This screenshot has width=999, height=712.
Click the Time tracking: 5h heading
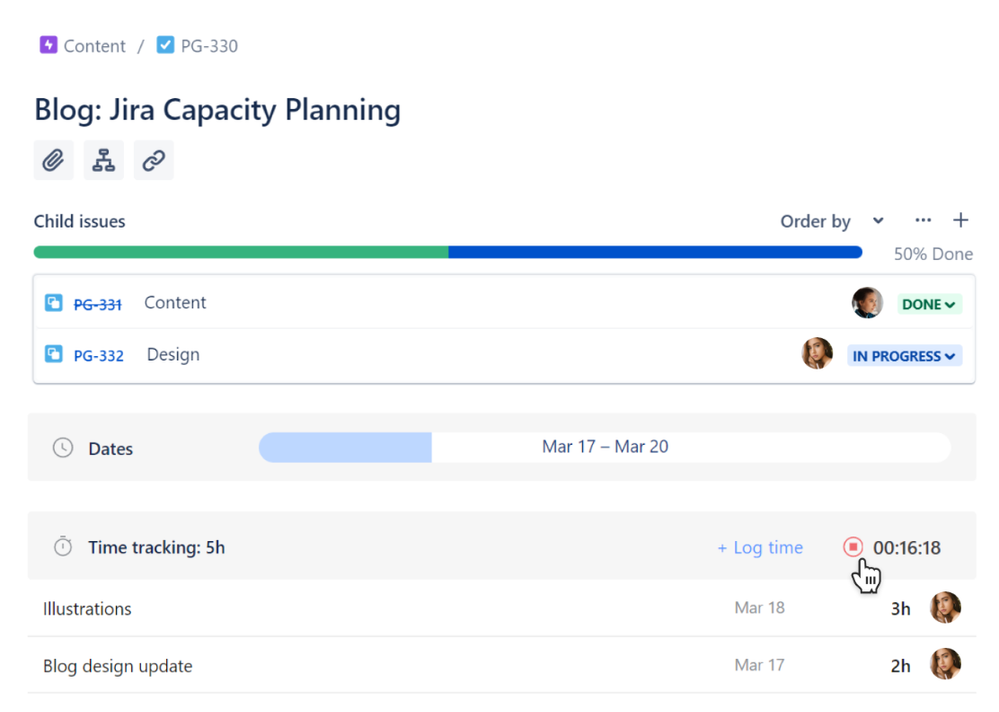(x=157, y=548)
